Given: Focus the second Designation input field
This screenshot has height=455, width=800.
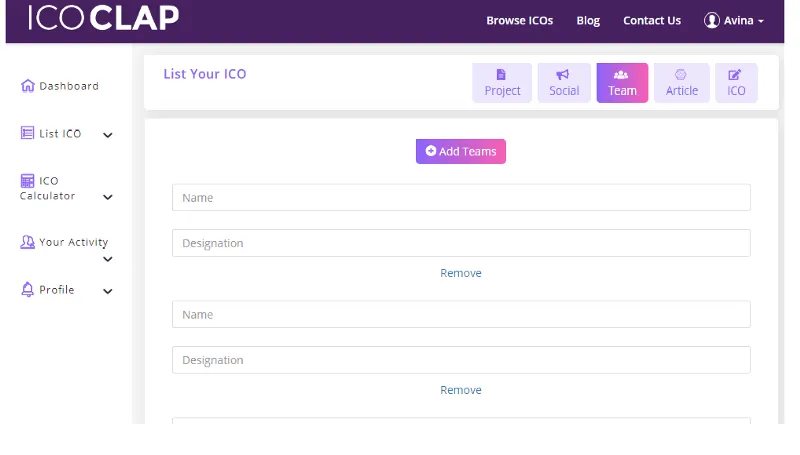Looking at the screenshot, I should [x=461, y=360].
